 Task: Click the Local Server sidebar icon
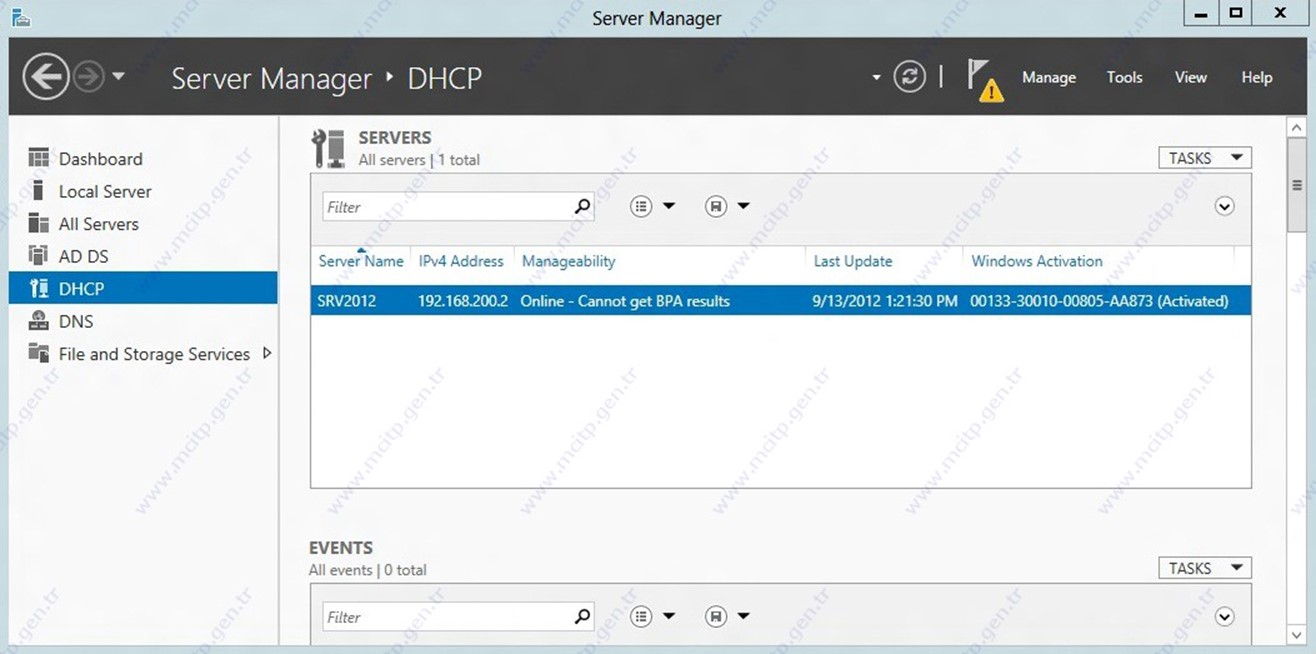pyautogui.click(x=38, y=190)
